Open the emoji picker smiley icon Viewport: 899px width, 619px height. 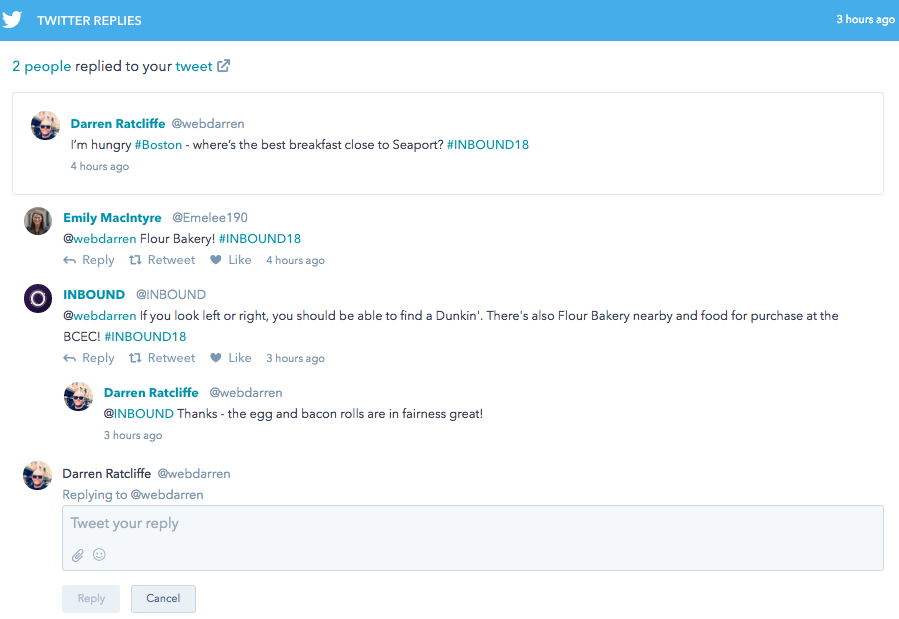[x=99, y=554]
